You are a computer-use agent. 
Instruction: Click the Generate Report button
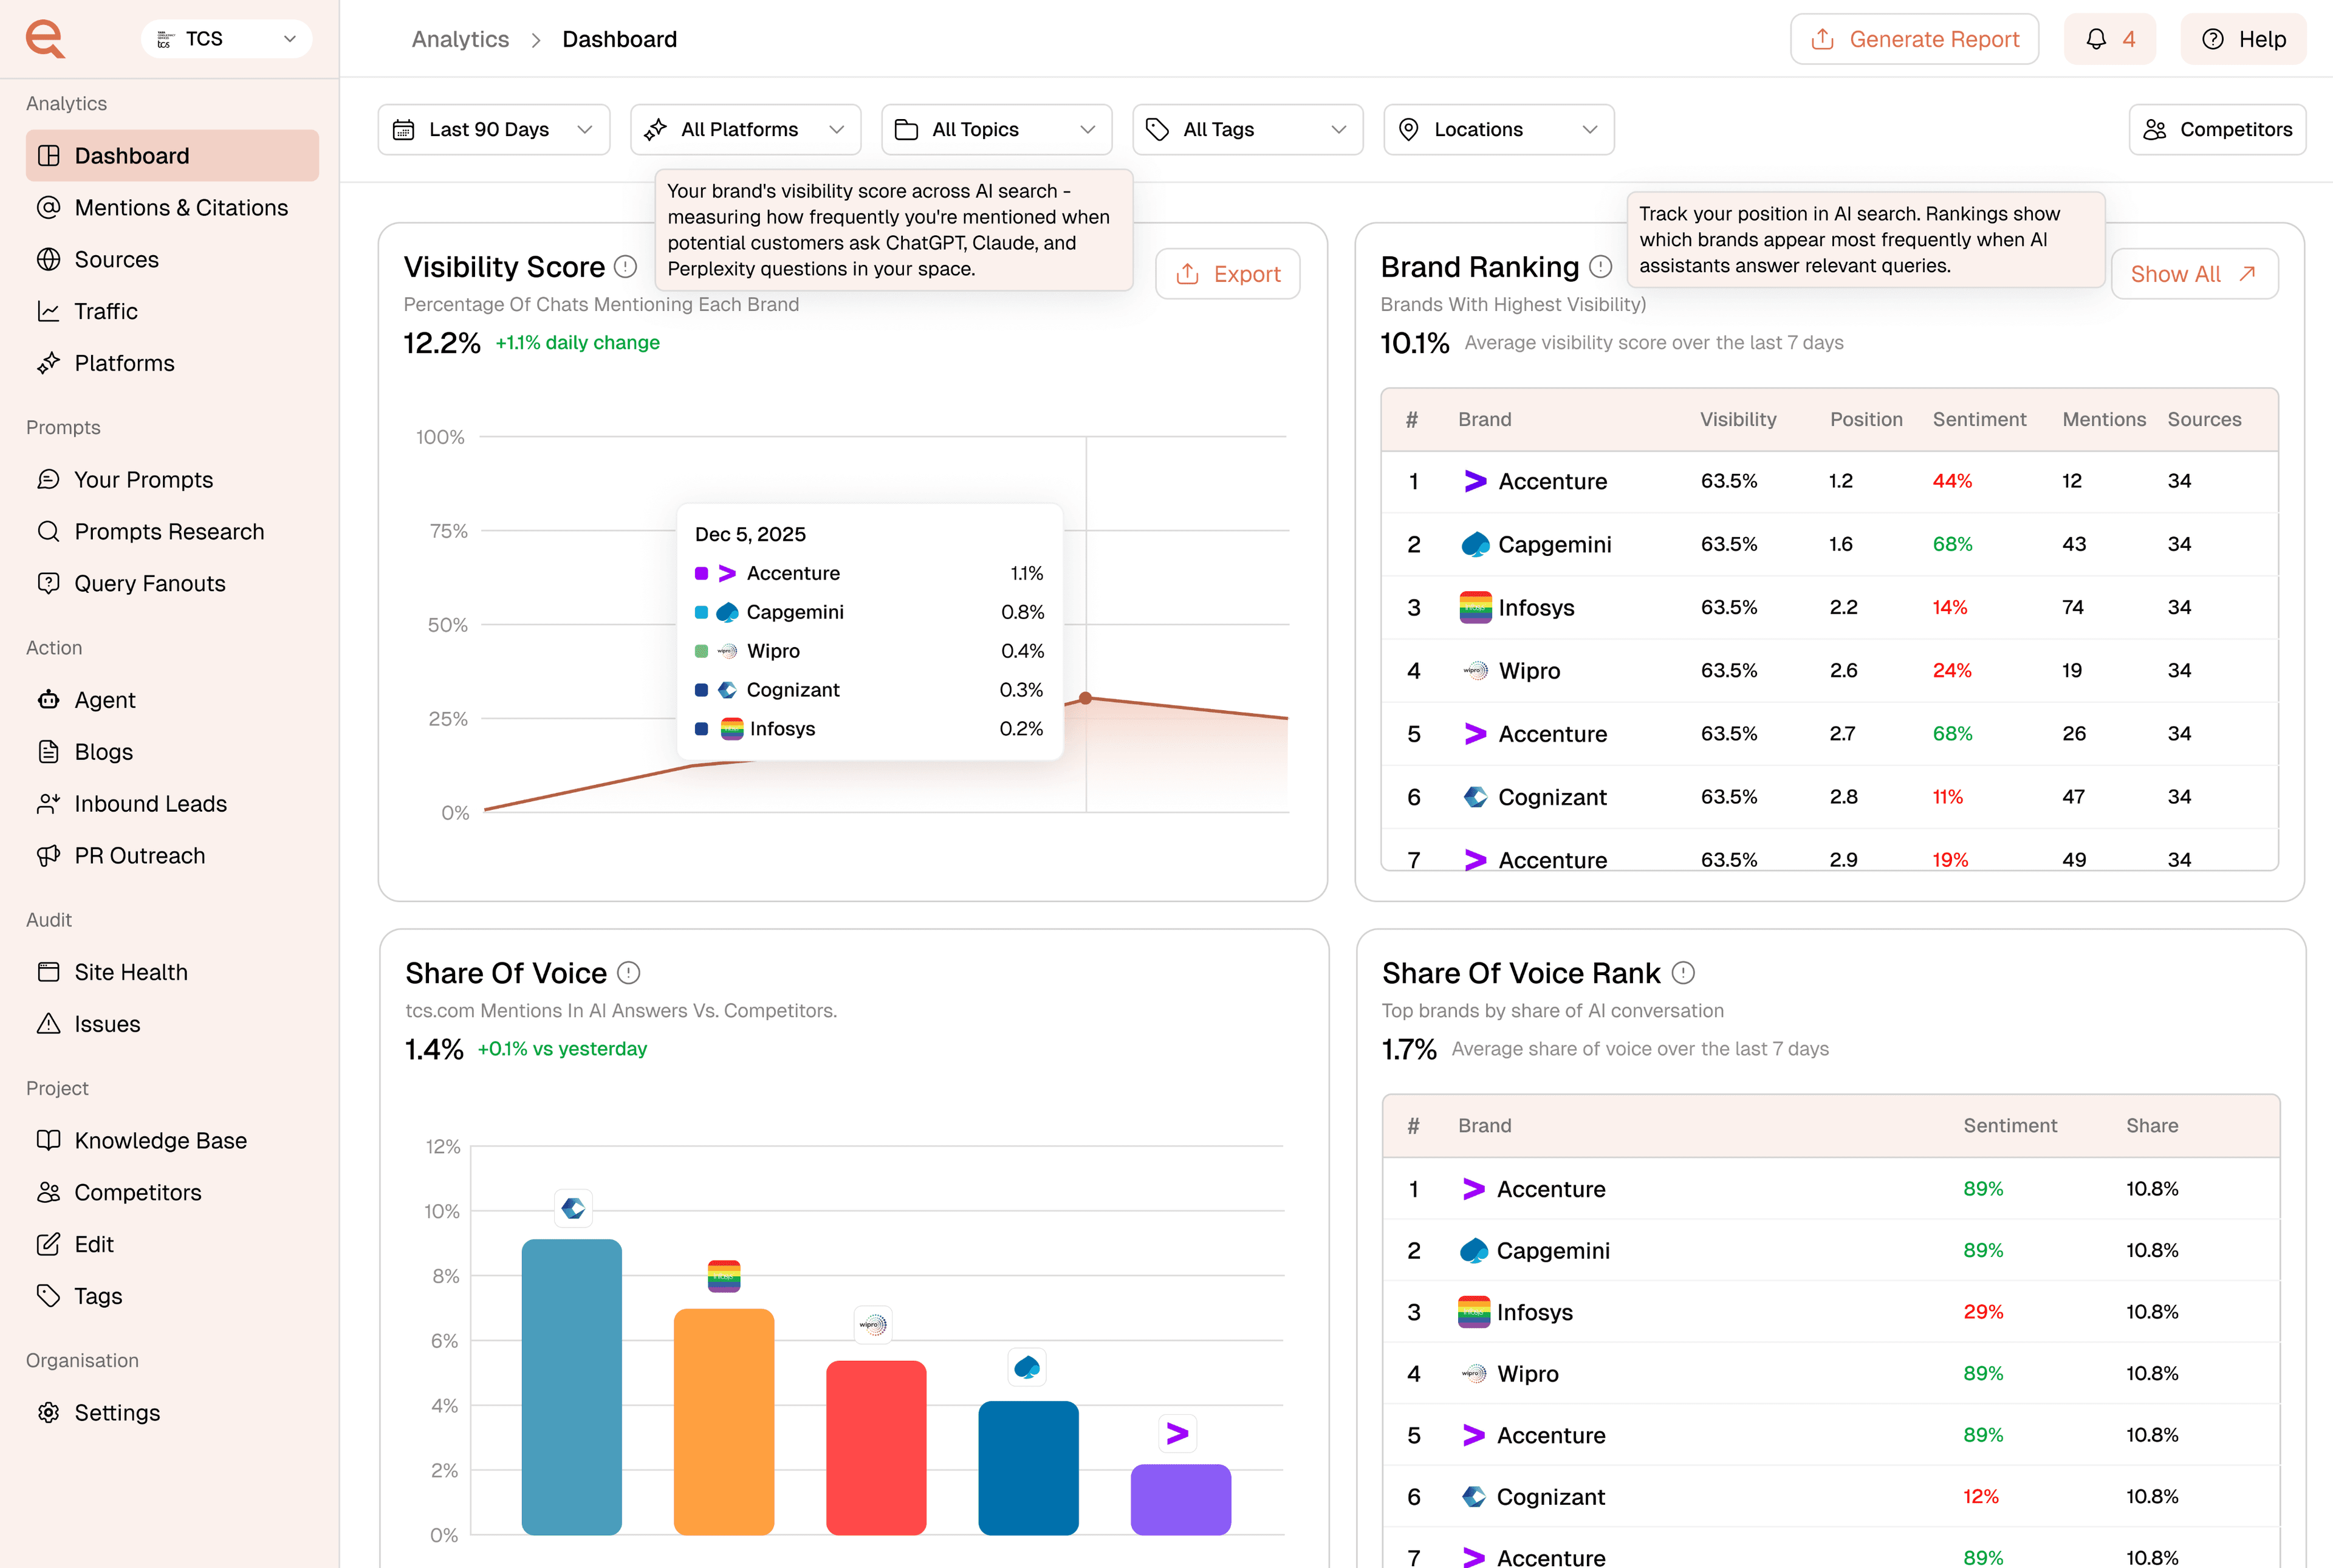point(1914,39)
